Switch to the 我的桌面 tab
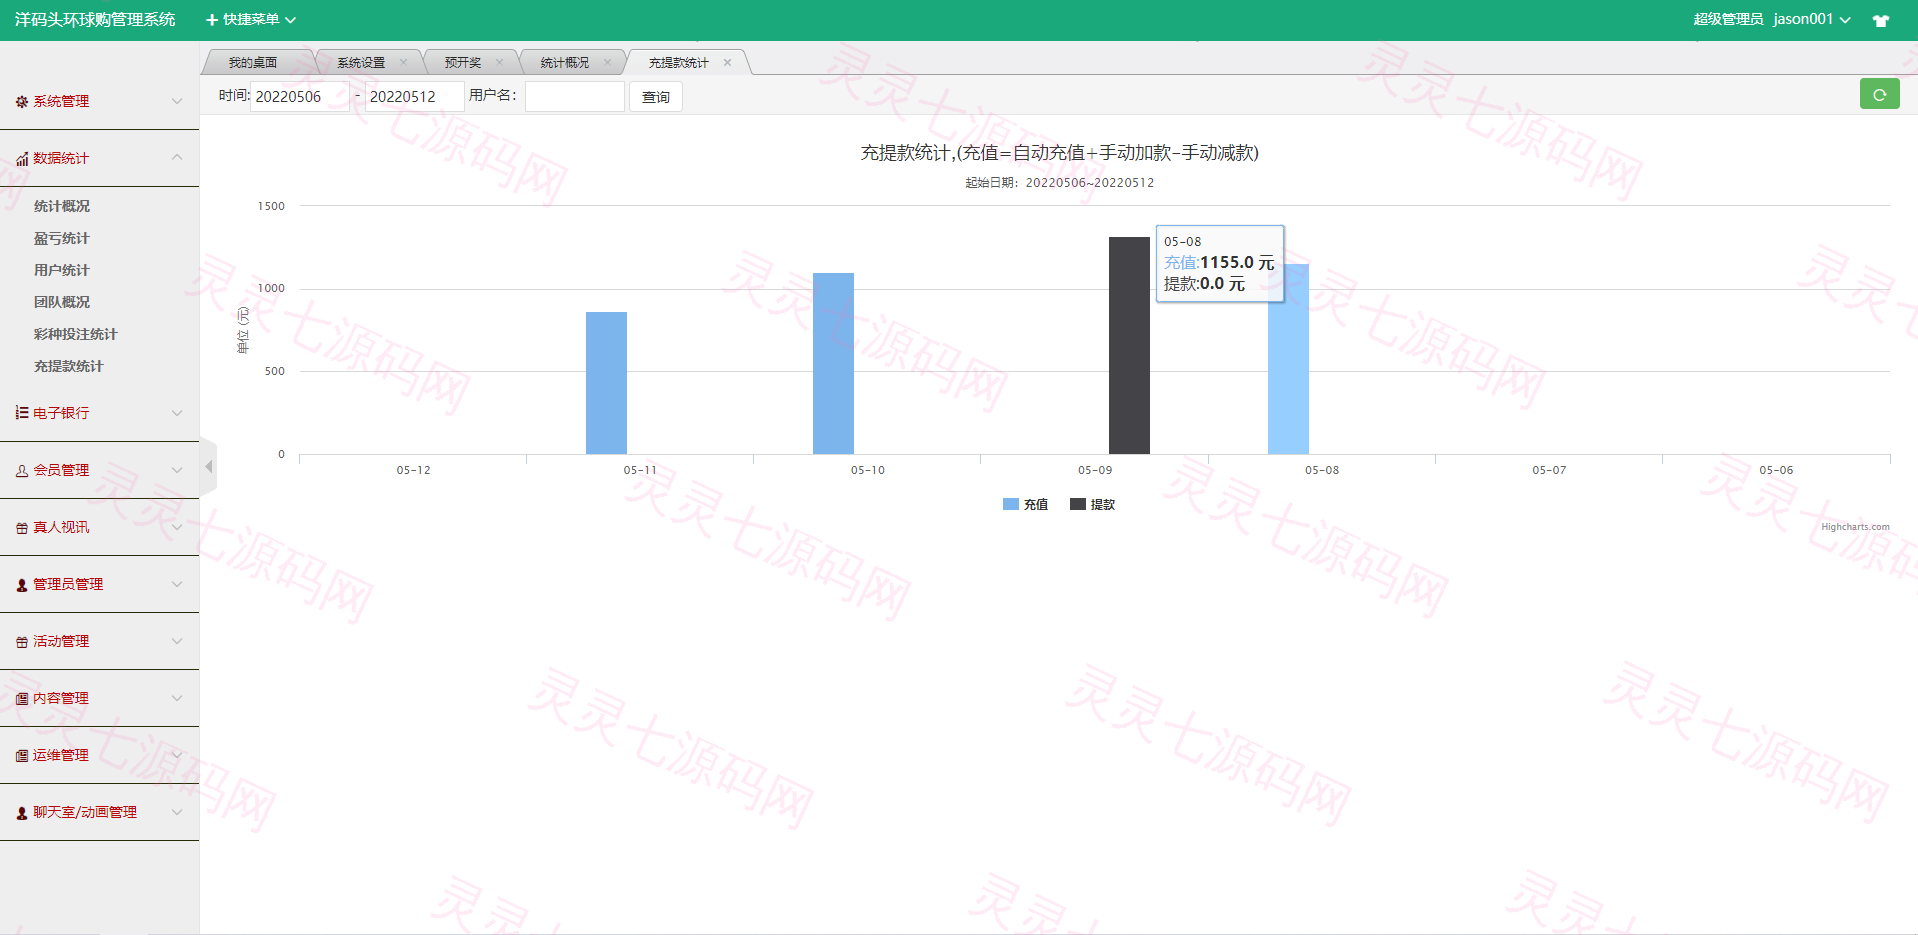This screenshot has width=1918, height=935. (x=253, y=62)
